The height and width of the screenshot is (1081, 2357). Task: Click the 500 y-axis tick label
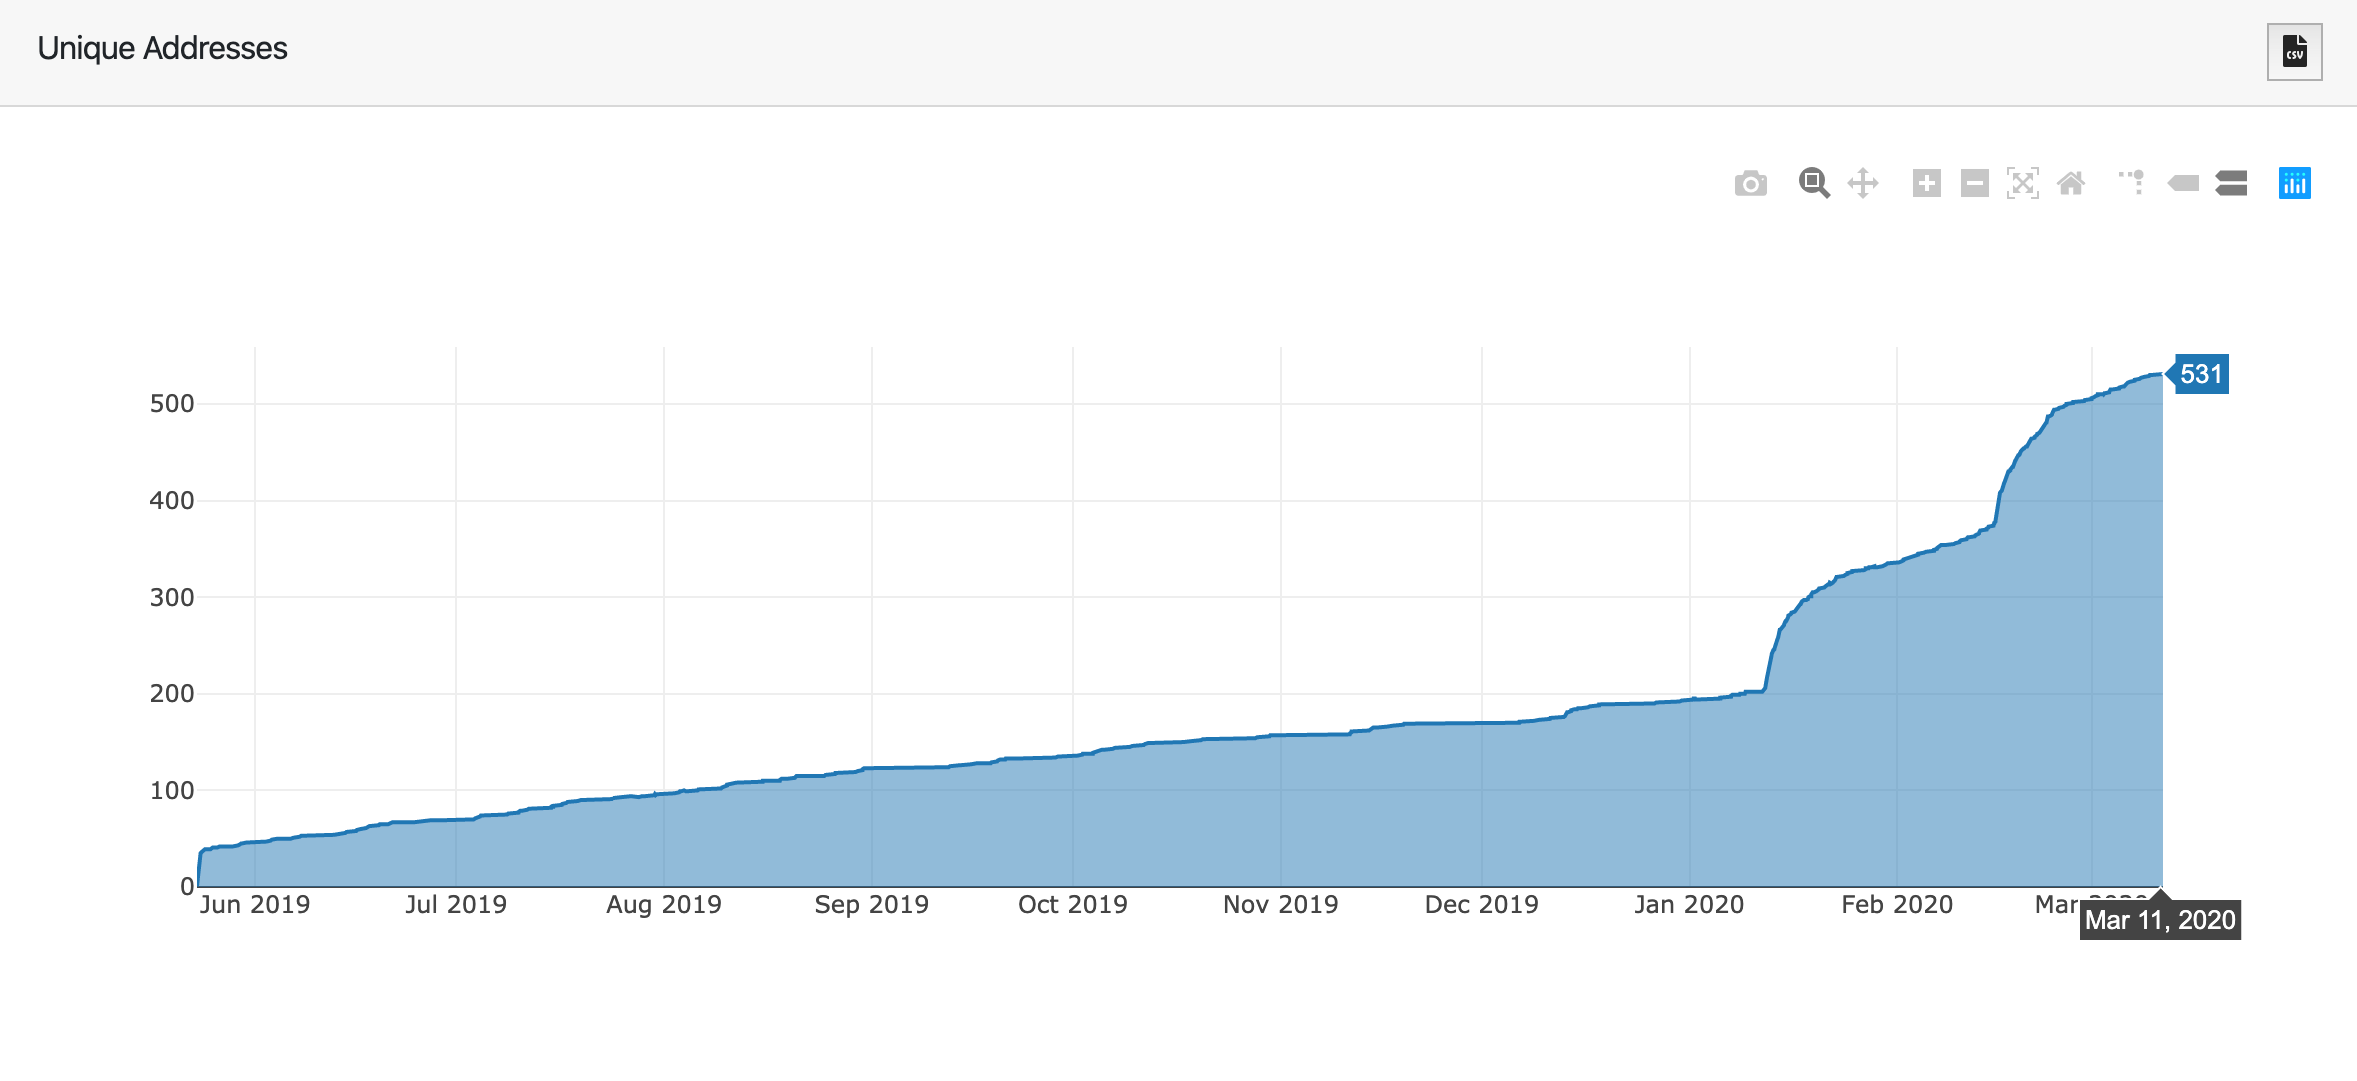[171, 404]
